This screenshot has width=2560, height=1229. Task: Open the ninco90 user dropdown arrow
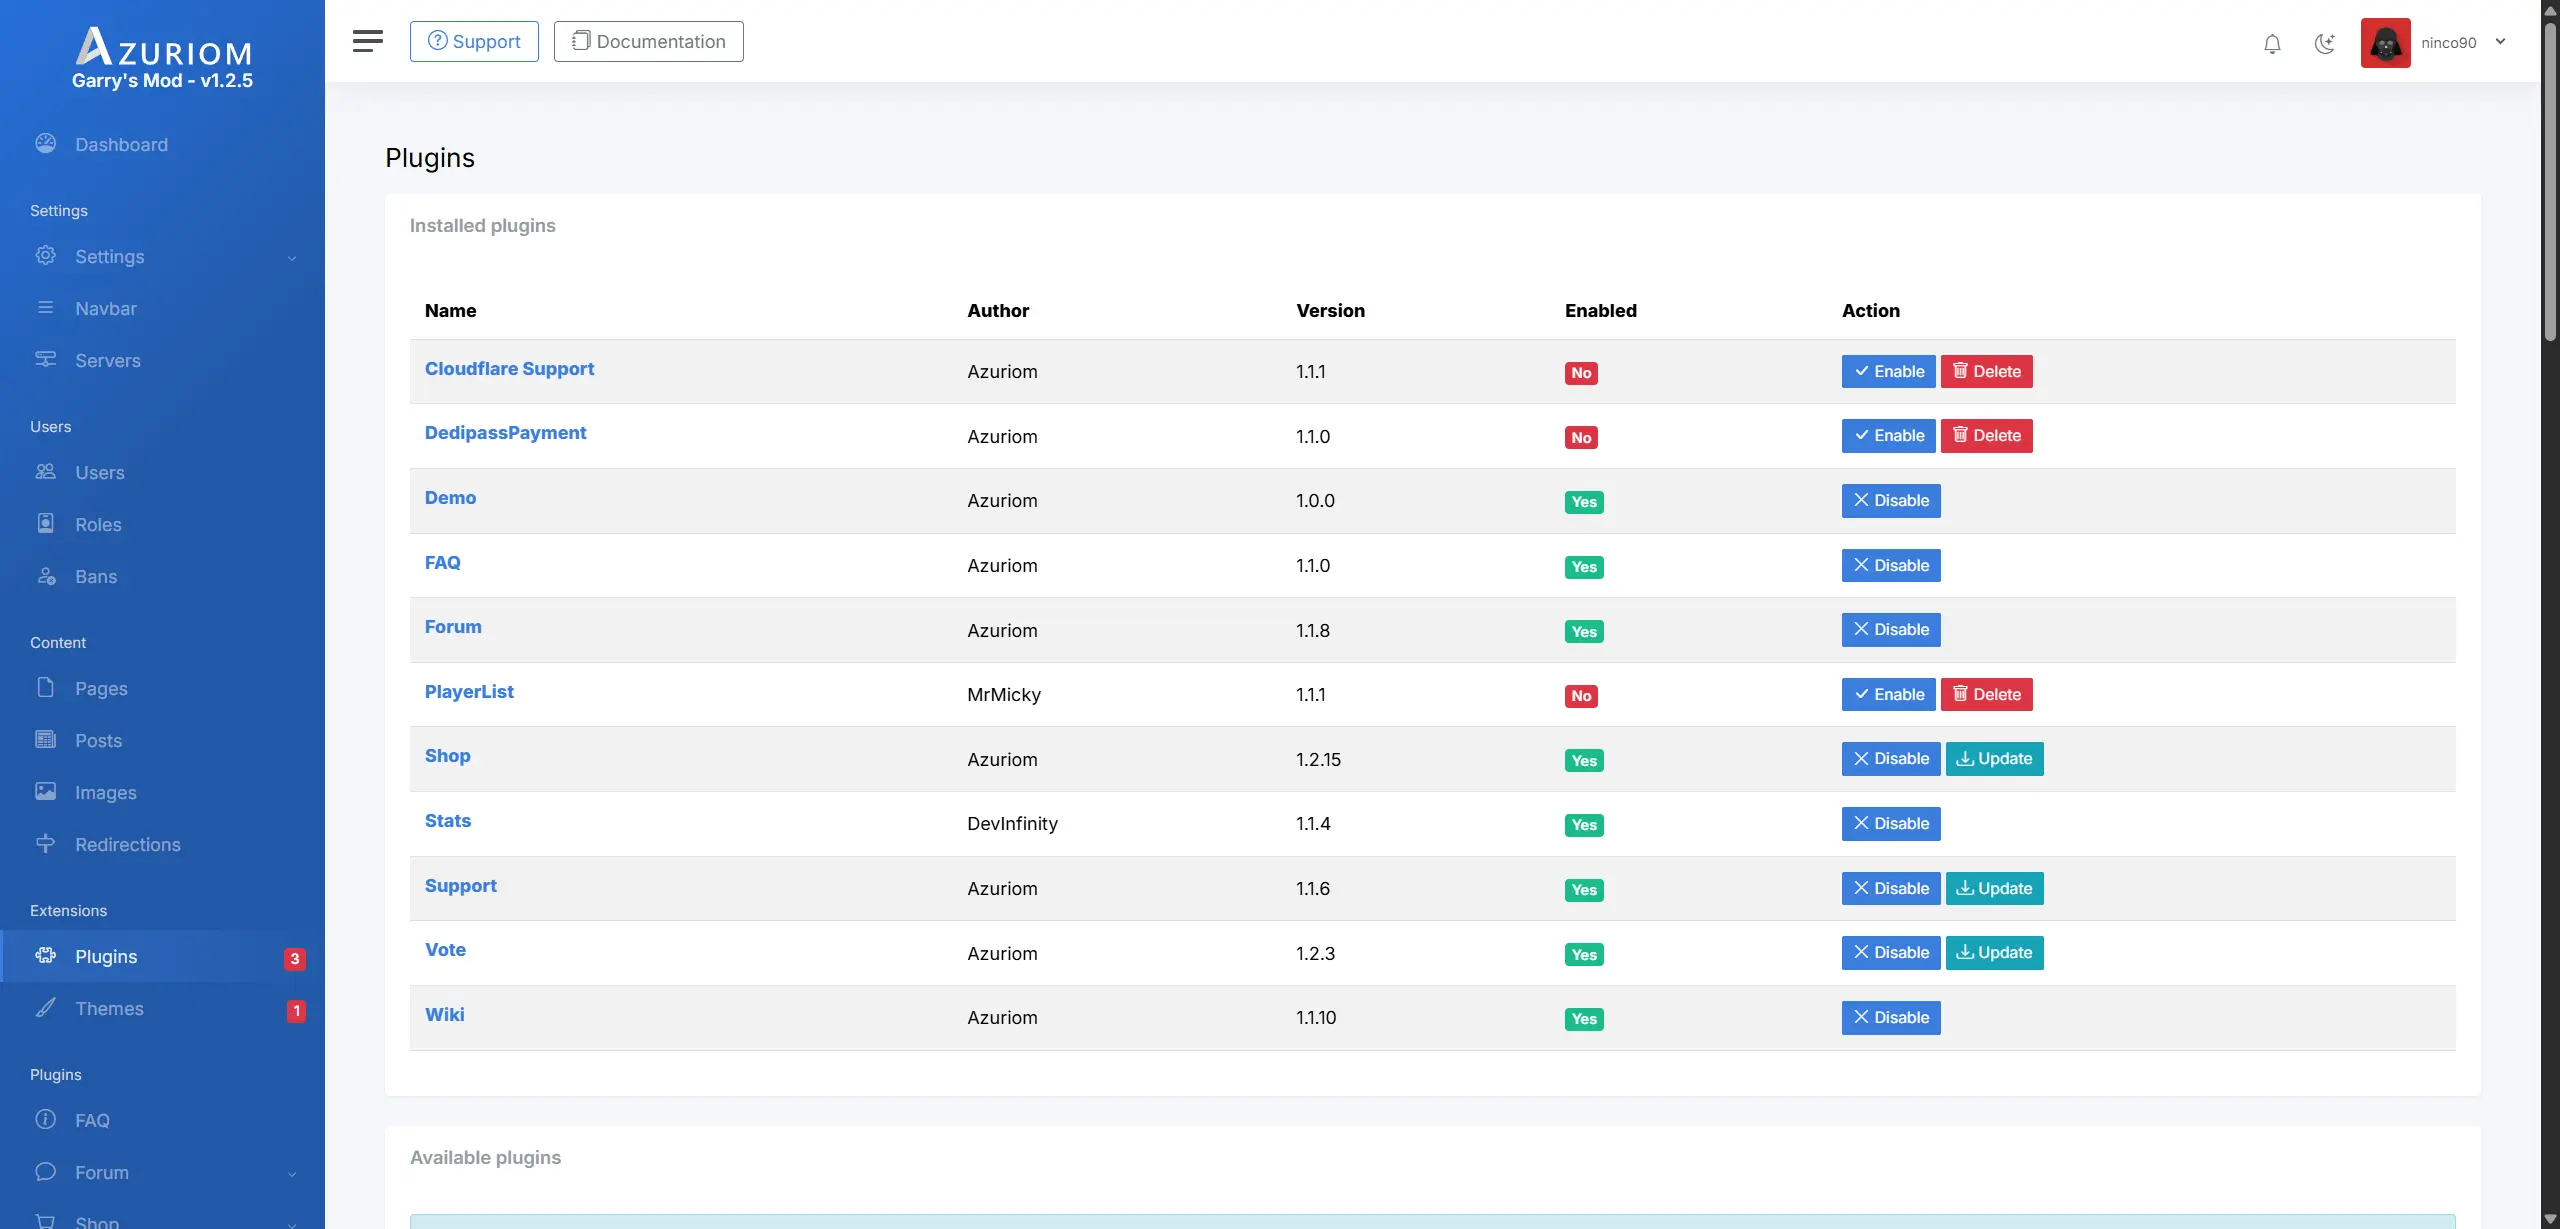(x=2500, y=42)
